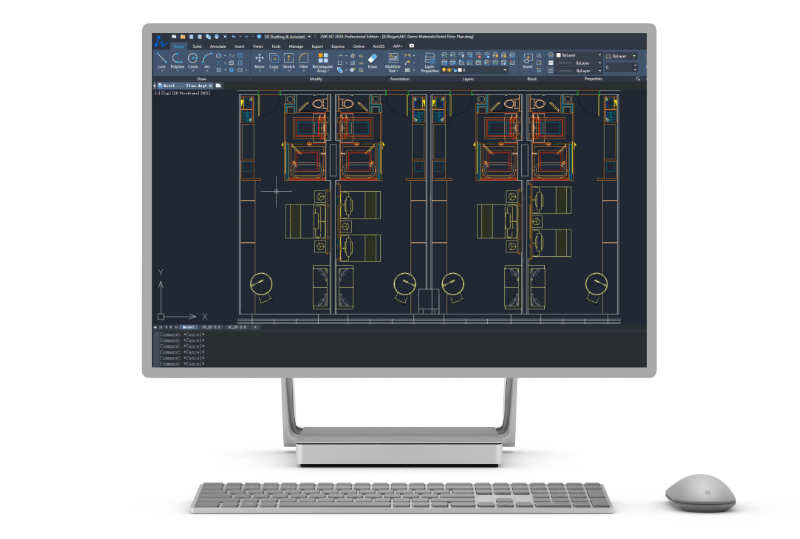Viewport: 800px width, 539px height.
Task: Open the Annotate ribbon tab
Action: point(218,46)
